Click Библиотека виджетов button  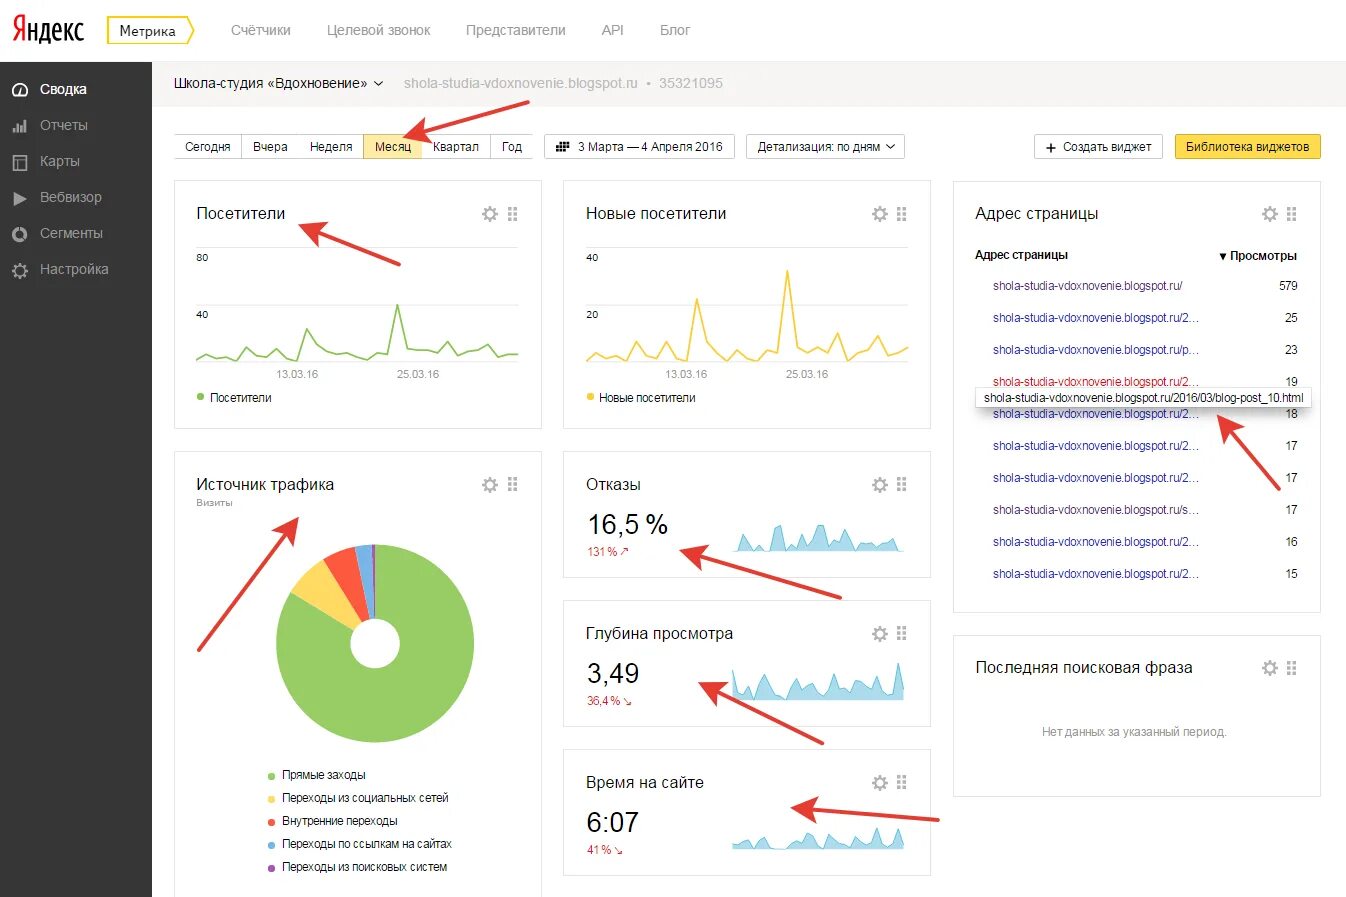(x=1247, y=147)
